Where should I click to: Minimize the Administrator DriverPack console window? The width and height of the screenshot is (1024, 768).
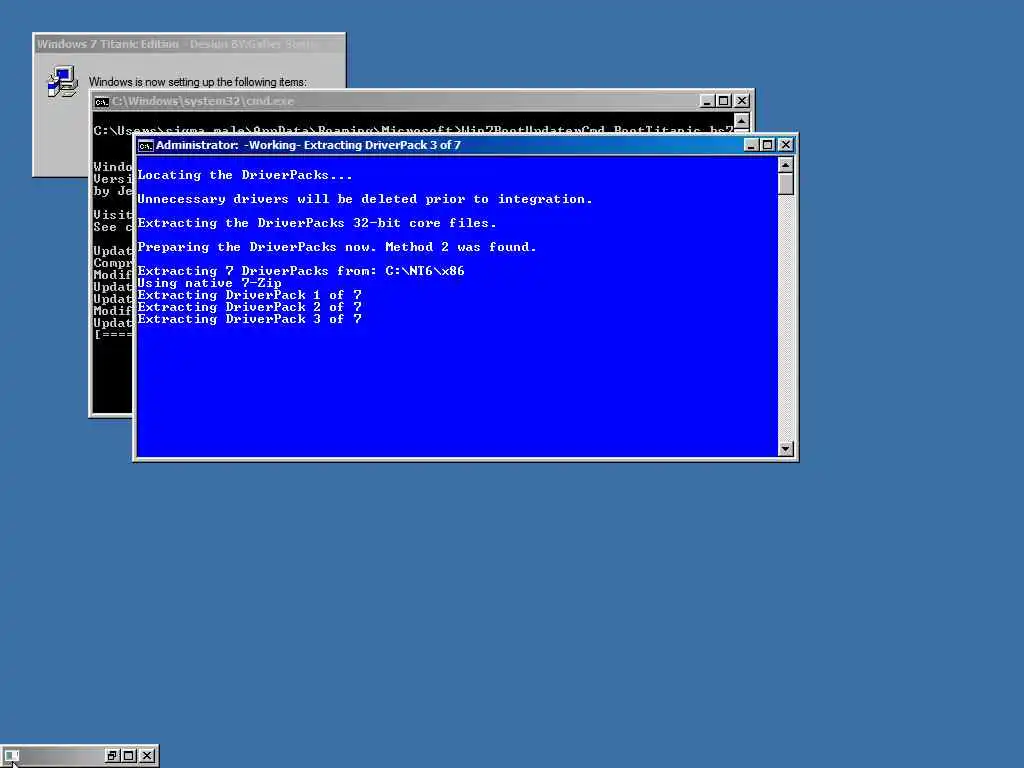click(751, 145)
